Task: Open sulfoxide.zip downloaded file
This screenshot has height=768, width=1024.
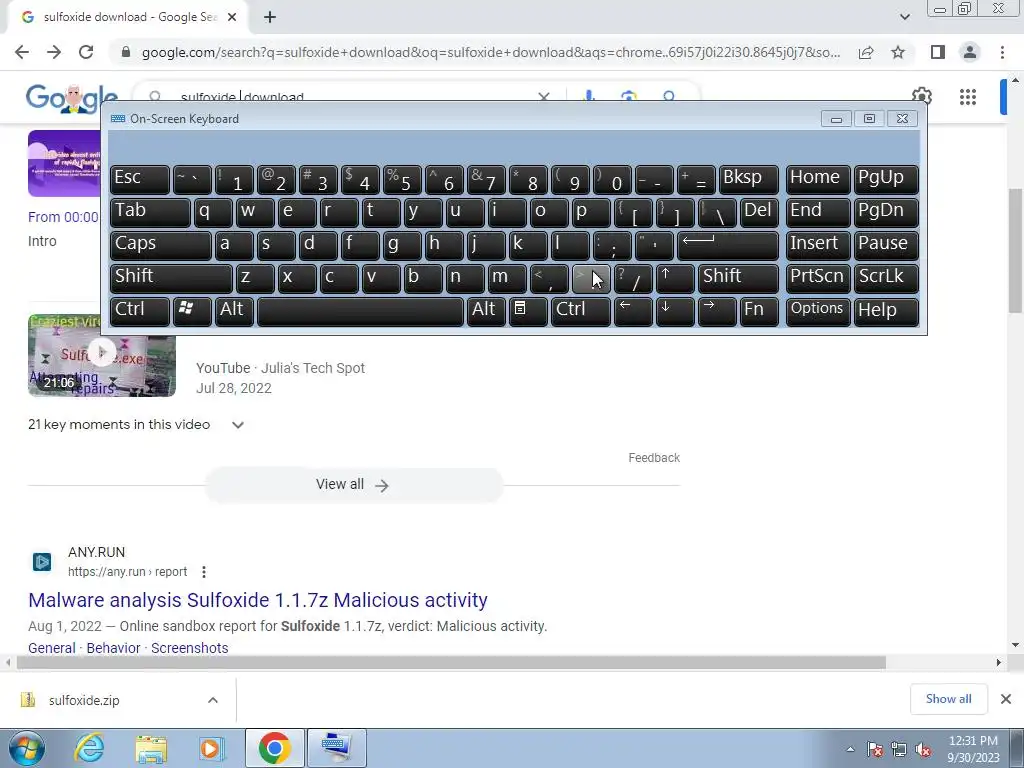Action: [x=84, y=700]
